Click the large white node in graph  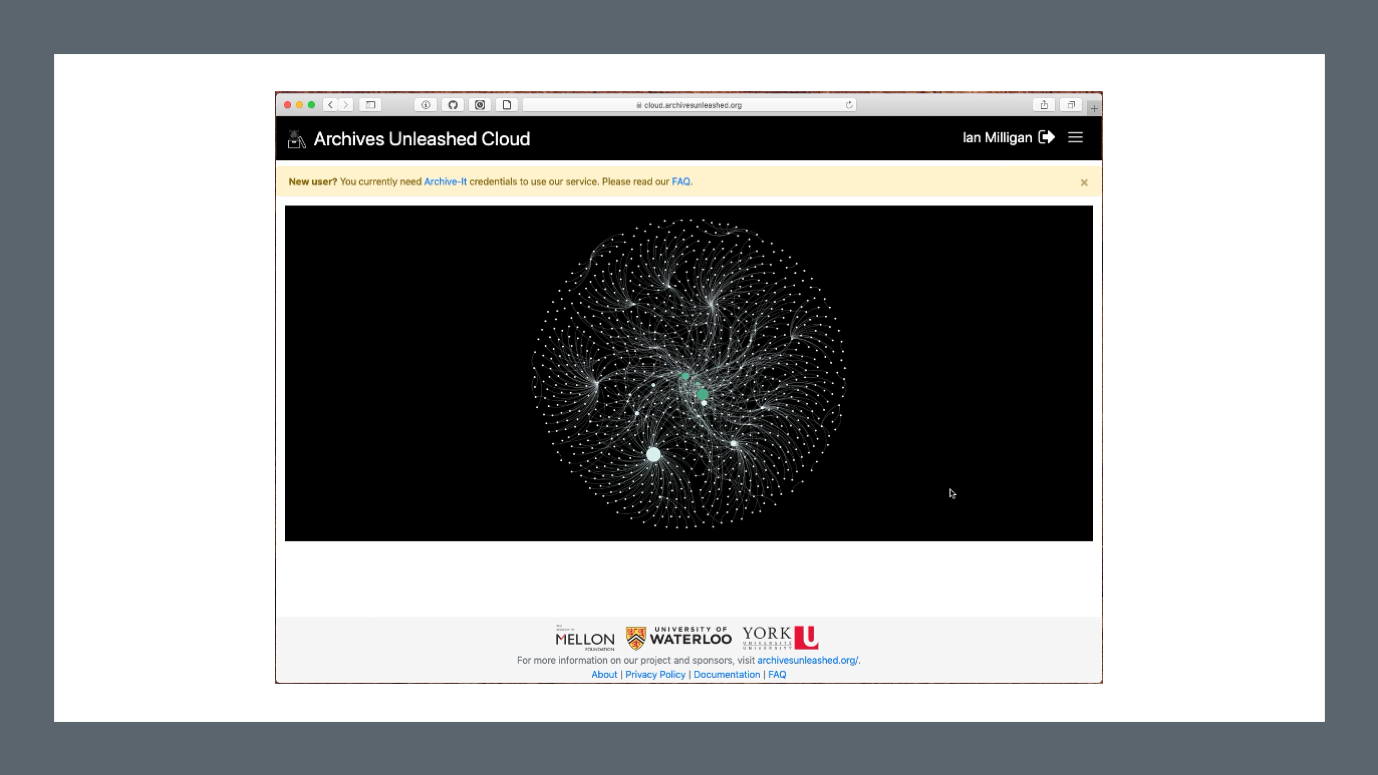point(653,454)
